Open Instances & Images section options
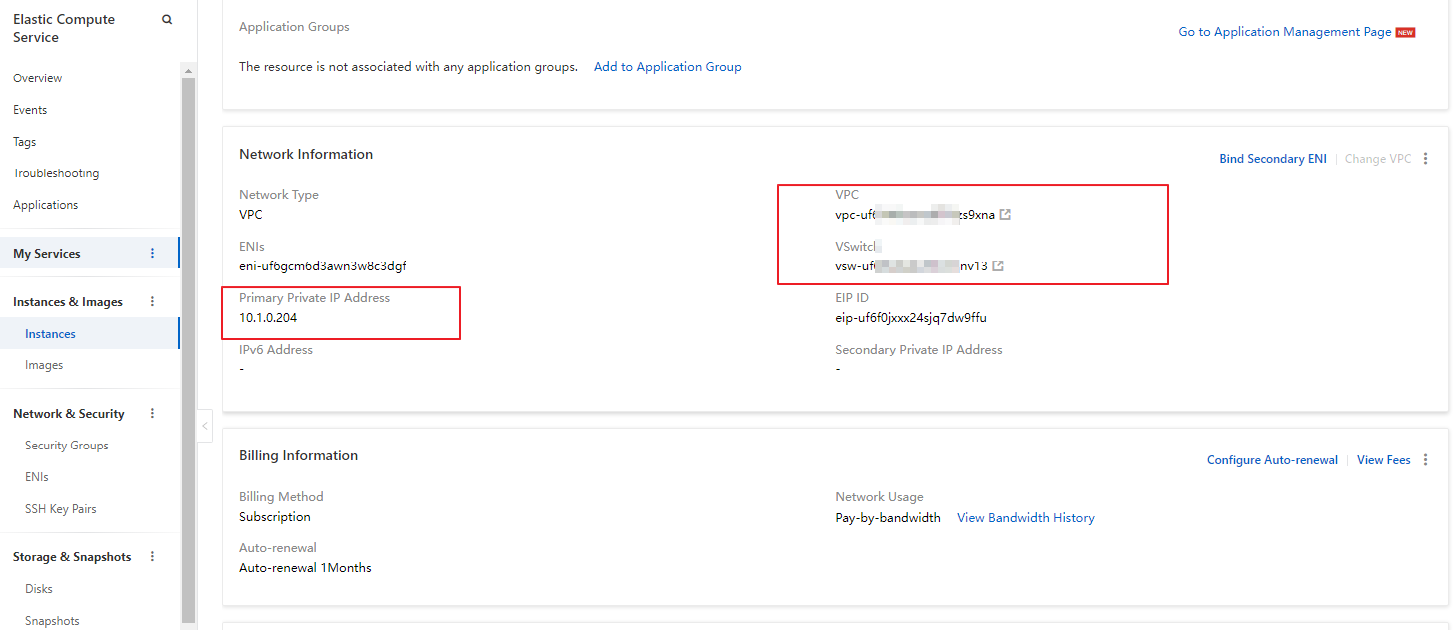 (x=153, y=302)
